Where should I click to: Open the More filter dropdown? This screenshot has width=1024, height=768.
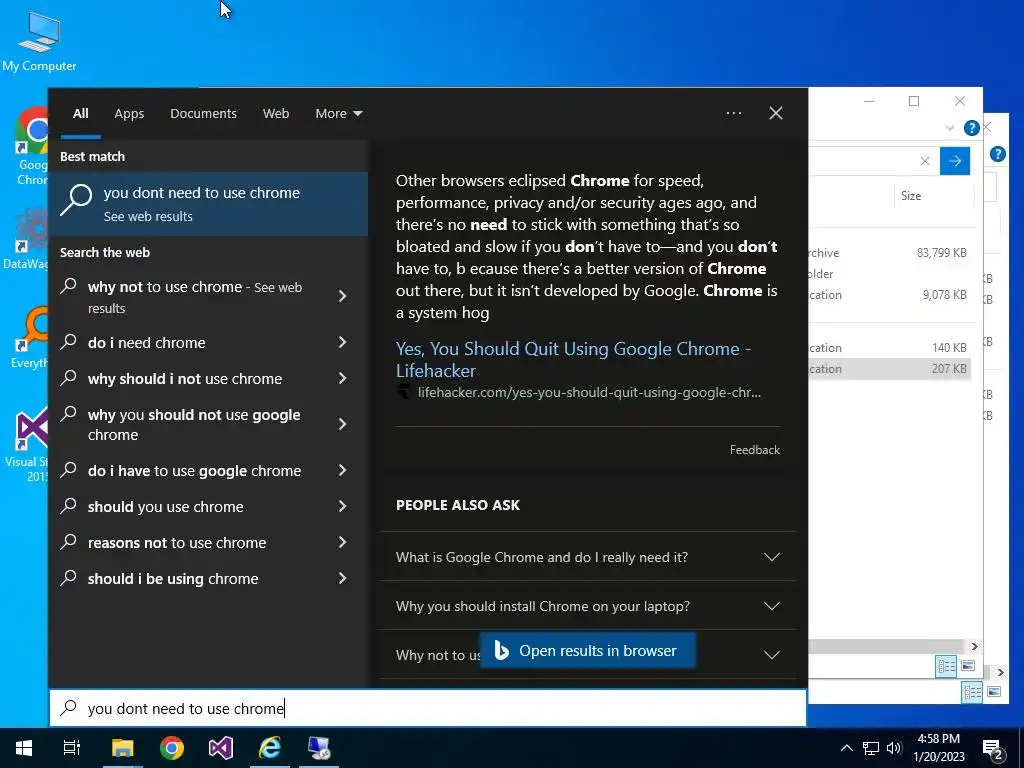coord(338,114)
